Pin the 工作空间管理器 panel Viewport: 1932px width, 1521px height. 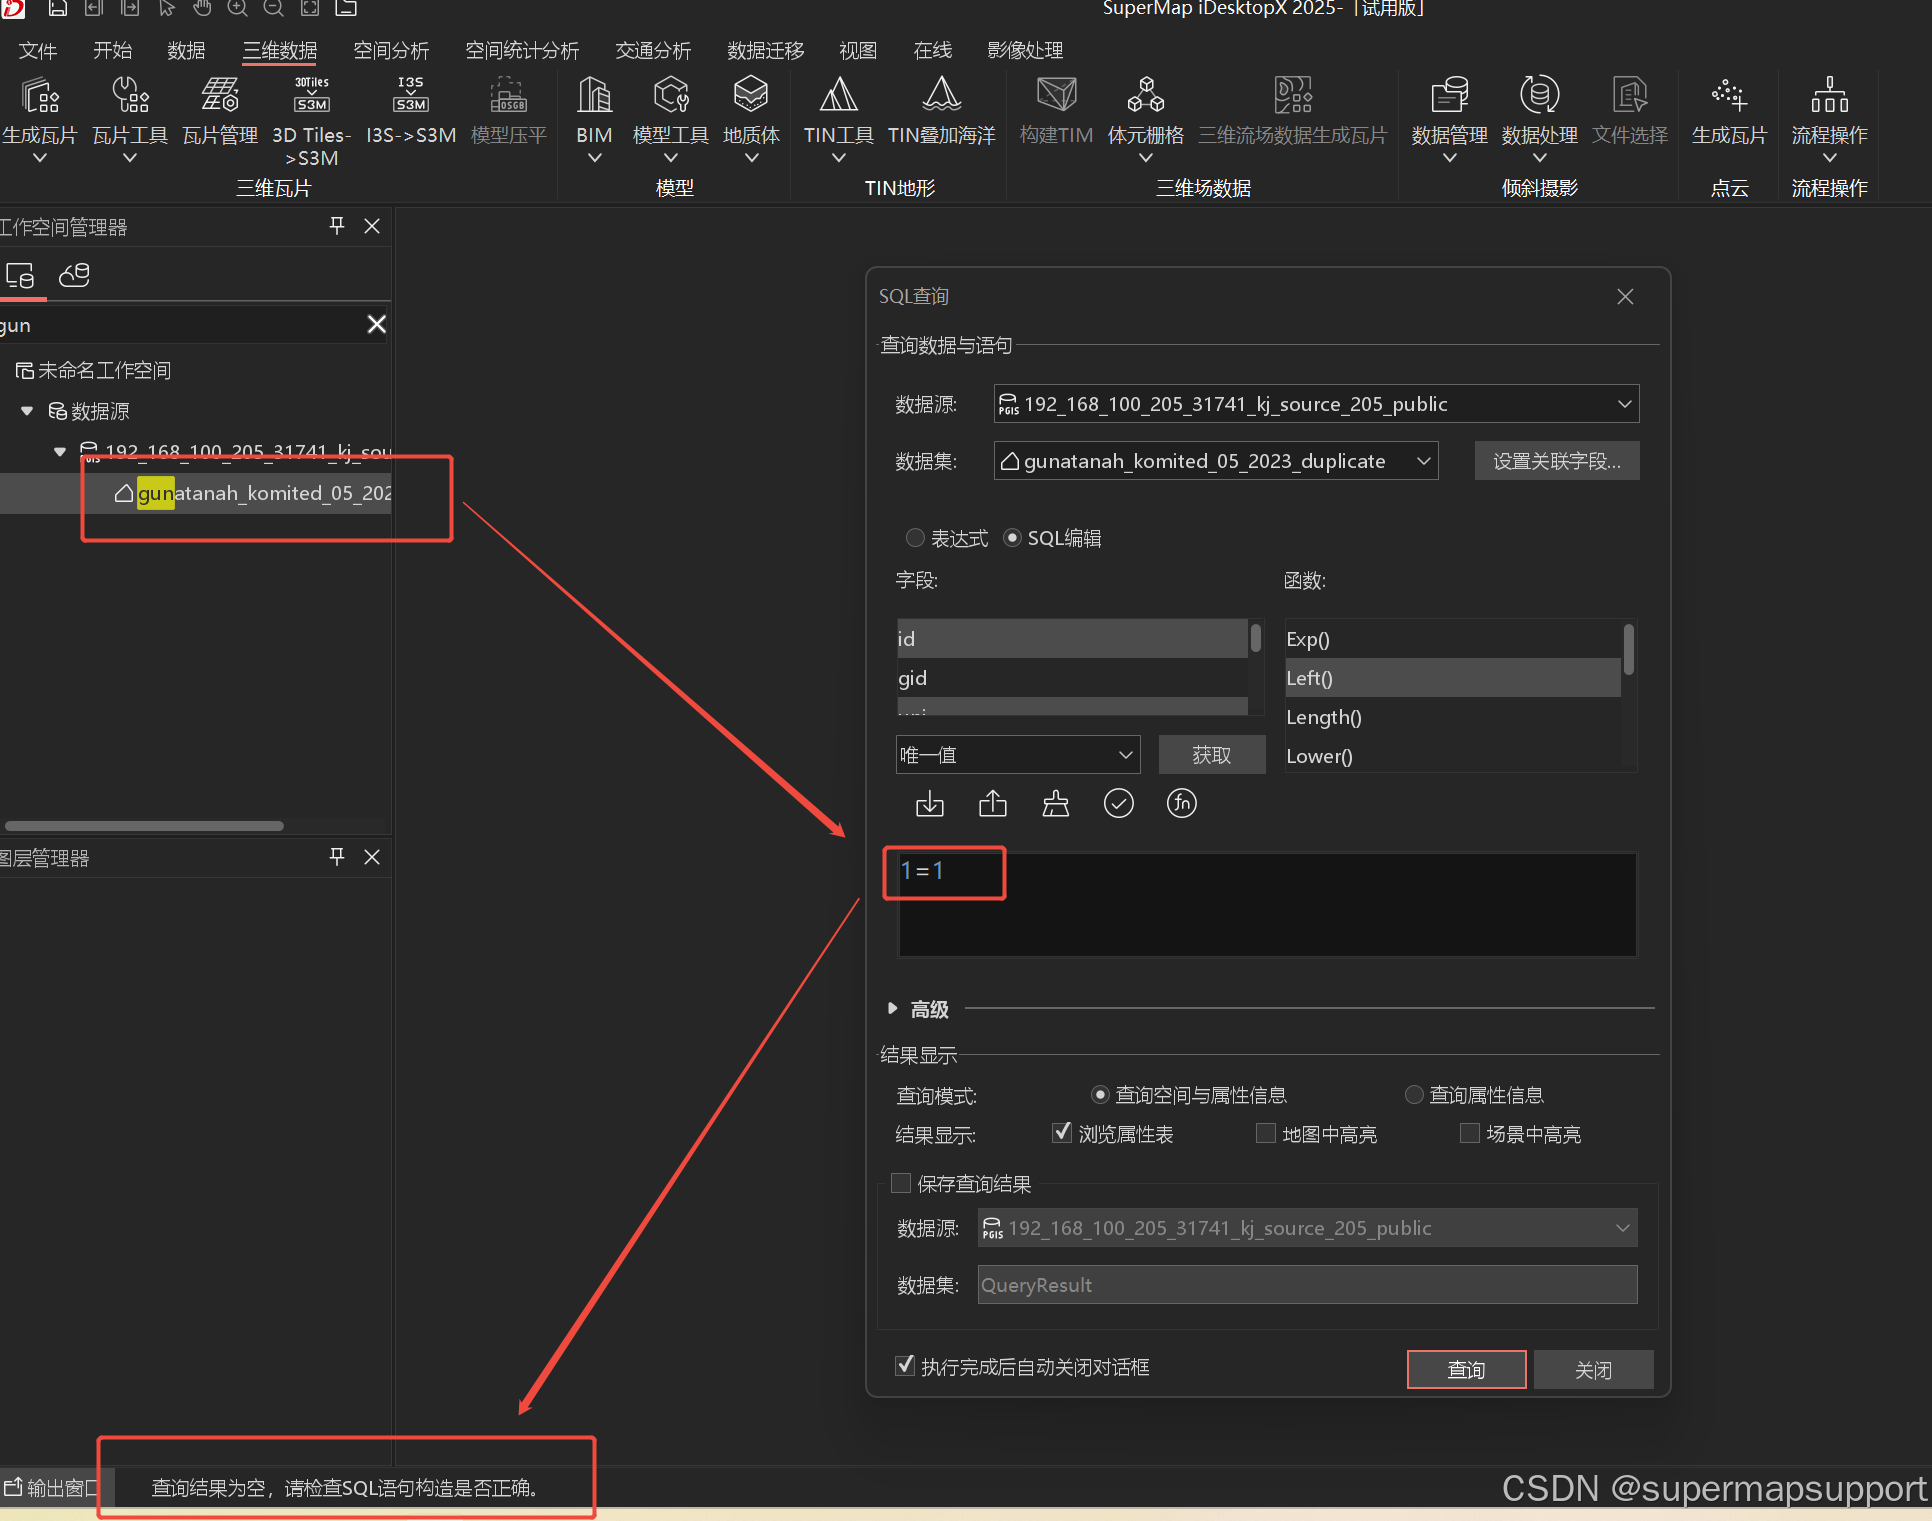point(337,226)
